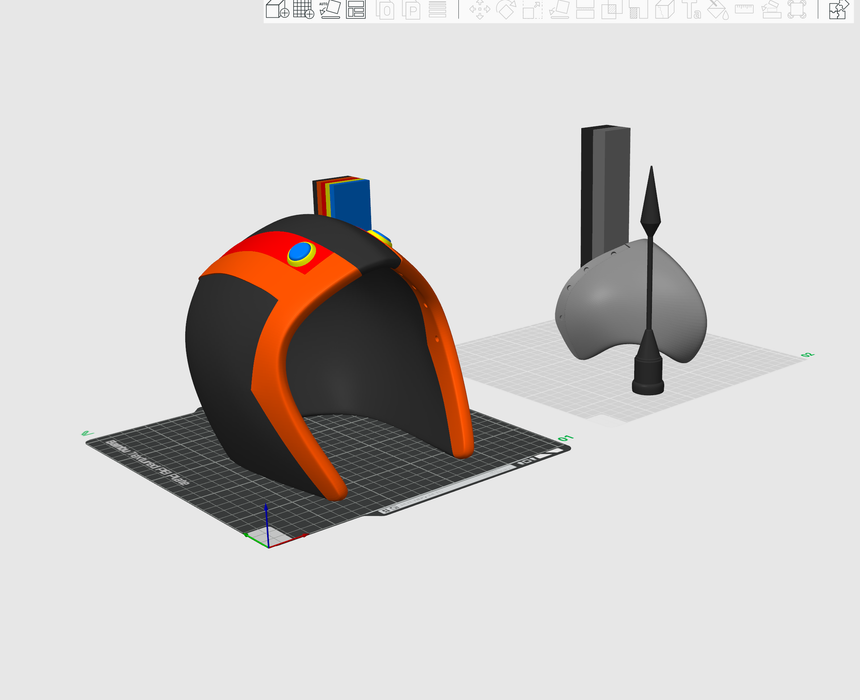Open the Mesh boolean tool

click(x=612, y=10)
